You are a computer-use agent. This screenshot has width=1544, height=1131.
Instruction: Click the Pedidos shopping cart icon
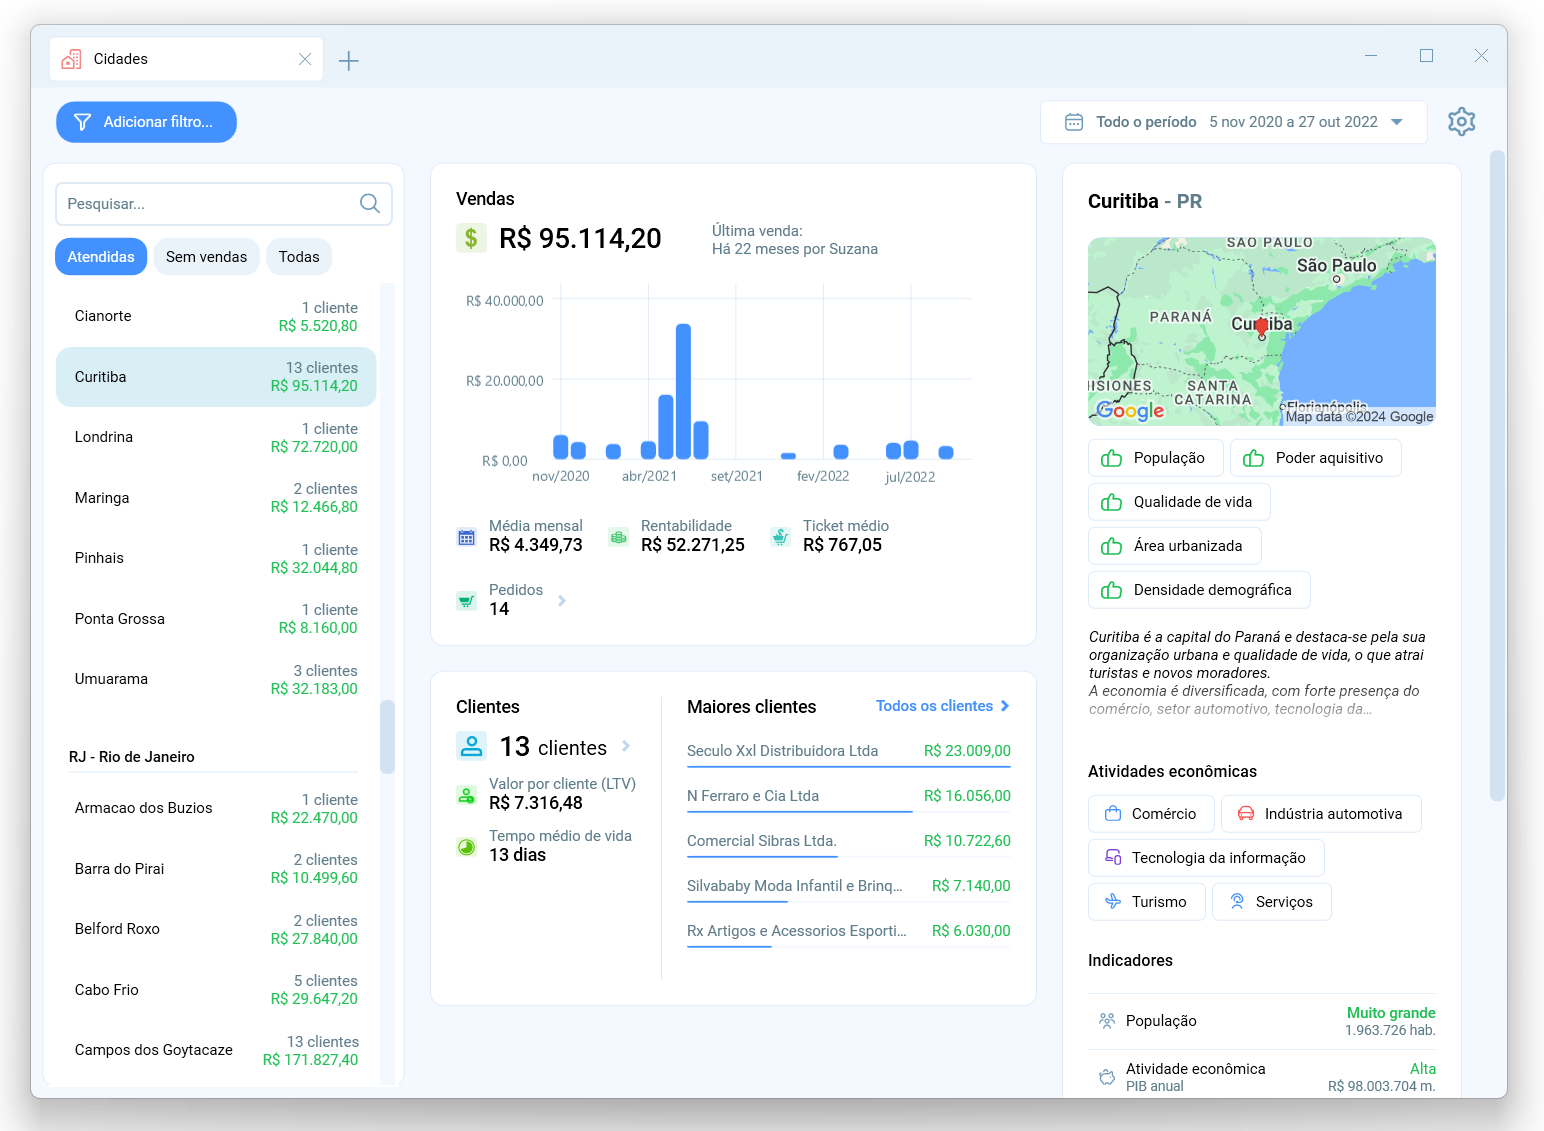[466, 601]
